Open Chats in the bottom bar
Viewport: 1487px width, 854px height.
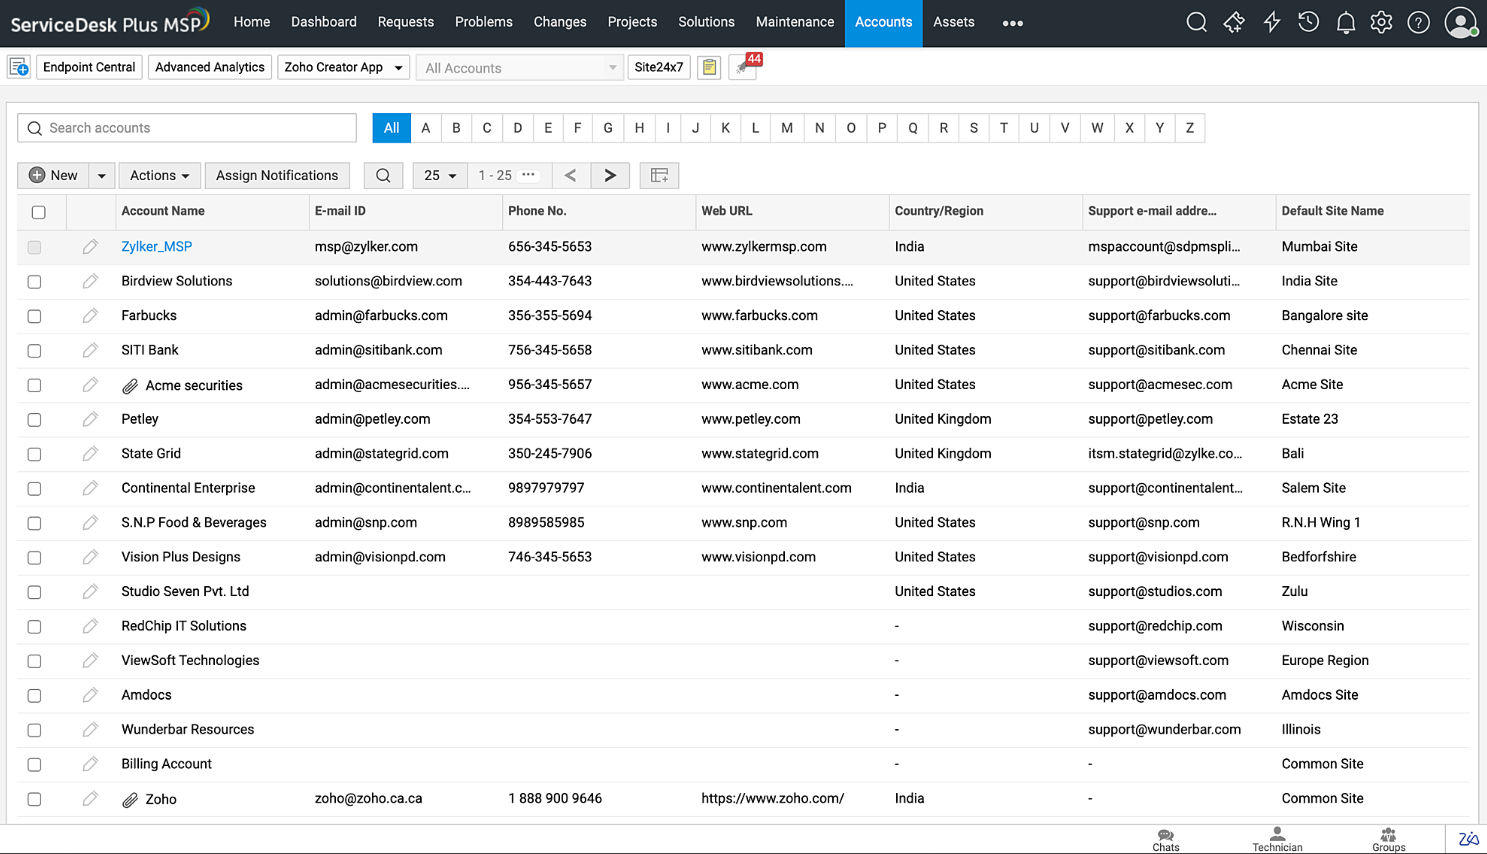[1165, 839]
